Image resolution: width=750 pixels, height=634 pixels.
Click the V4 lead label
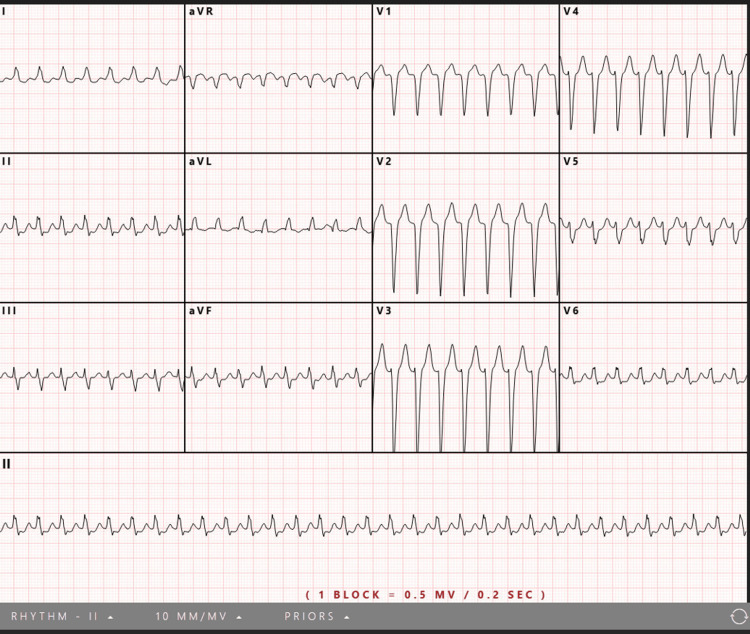571,11
